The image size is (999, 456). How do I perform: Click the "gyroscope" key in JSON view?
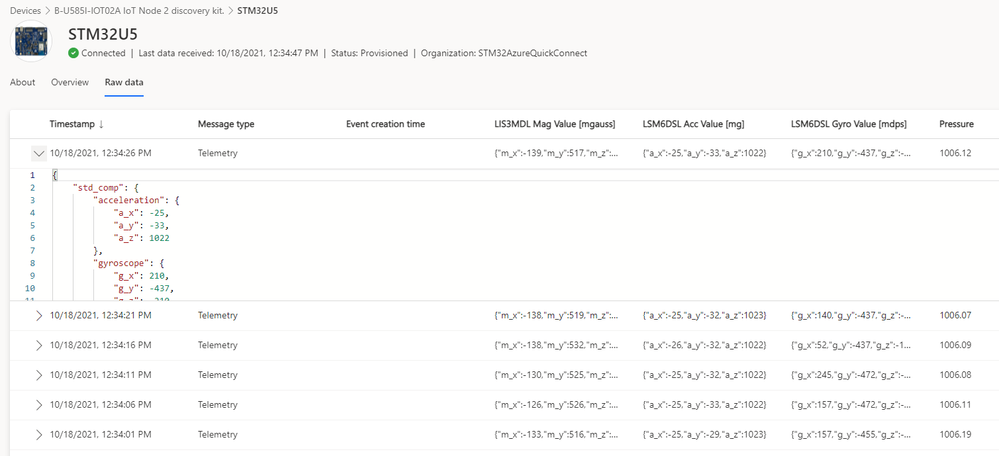120,262
